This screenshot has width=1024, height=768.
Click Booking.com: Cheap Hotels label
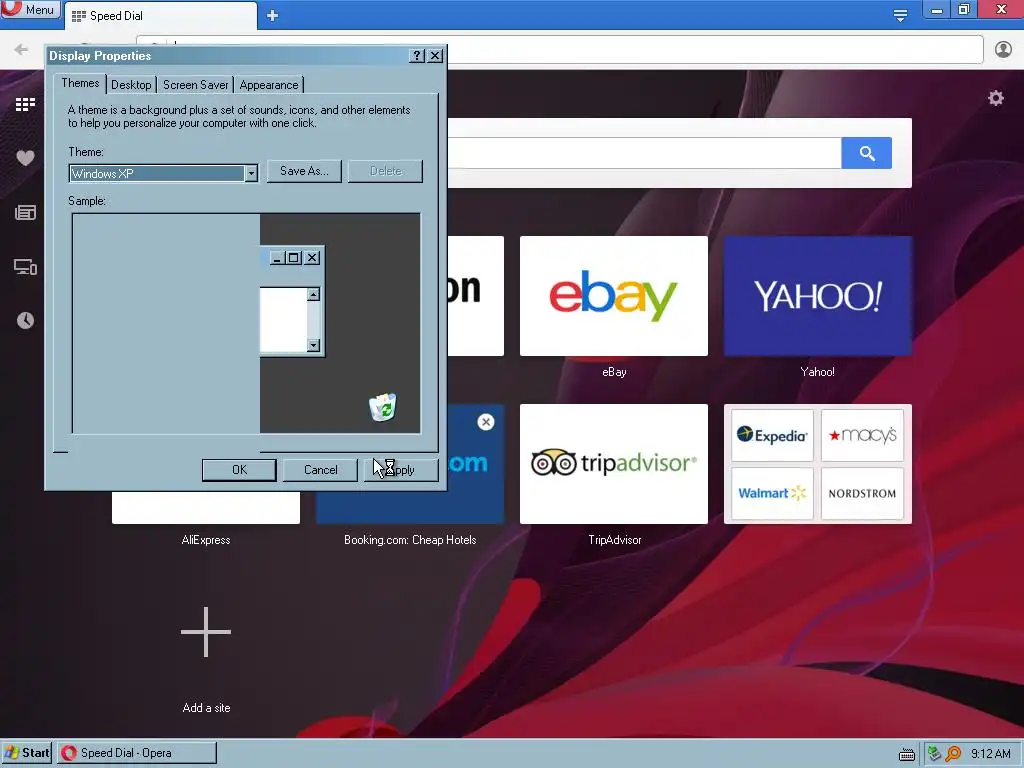tap(410, 540)
